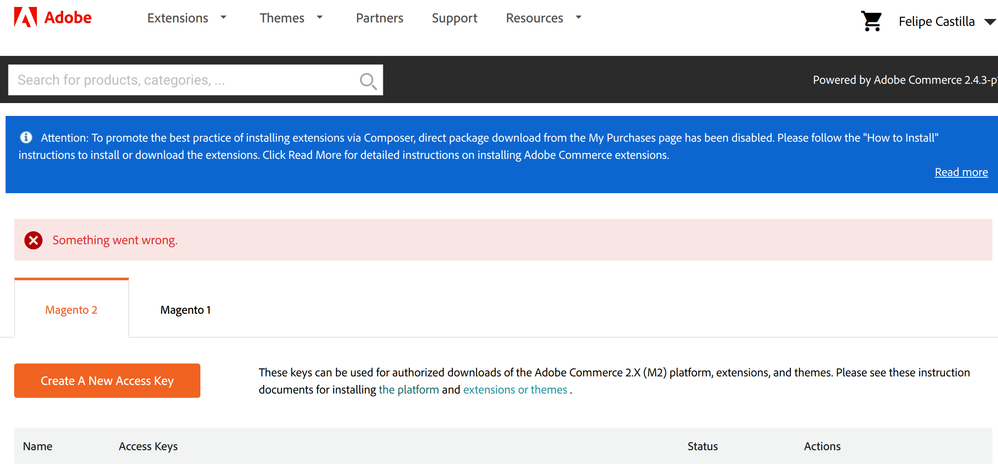Click the Access Keys column header
This screenshot has height=473, width=998.
click(x=148, y=446)
